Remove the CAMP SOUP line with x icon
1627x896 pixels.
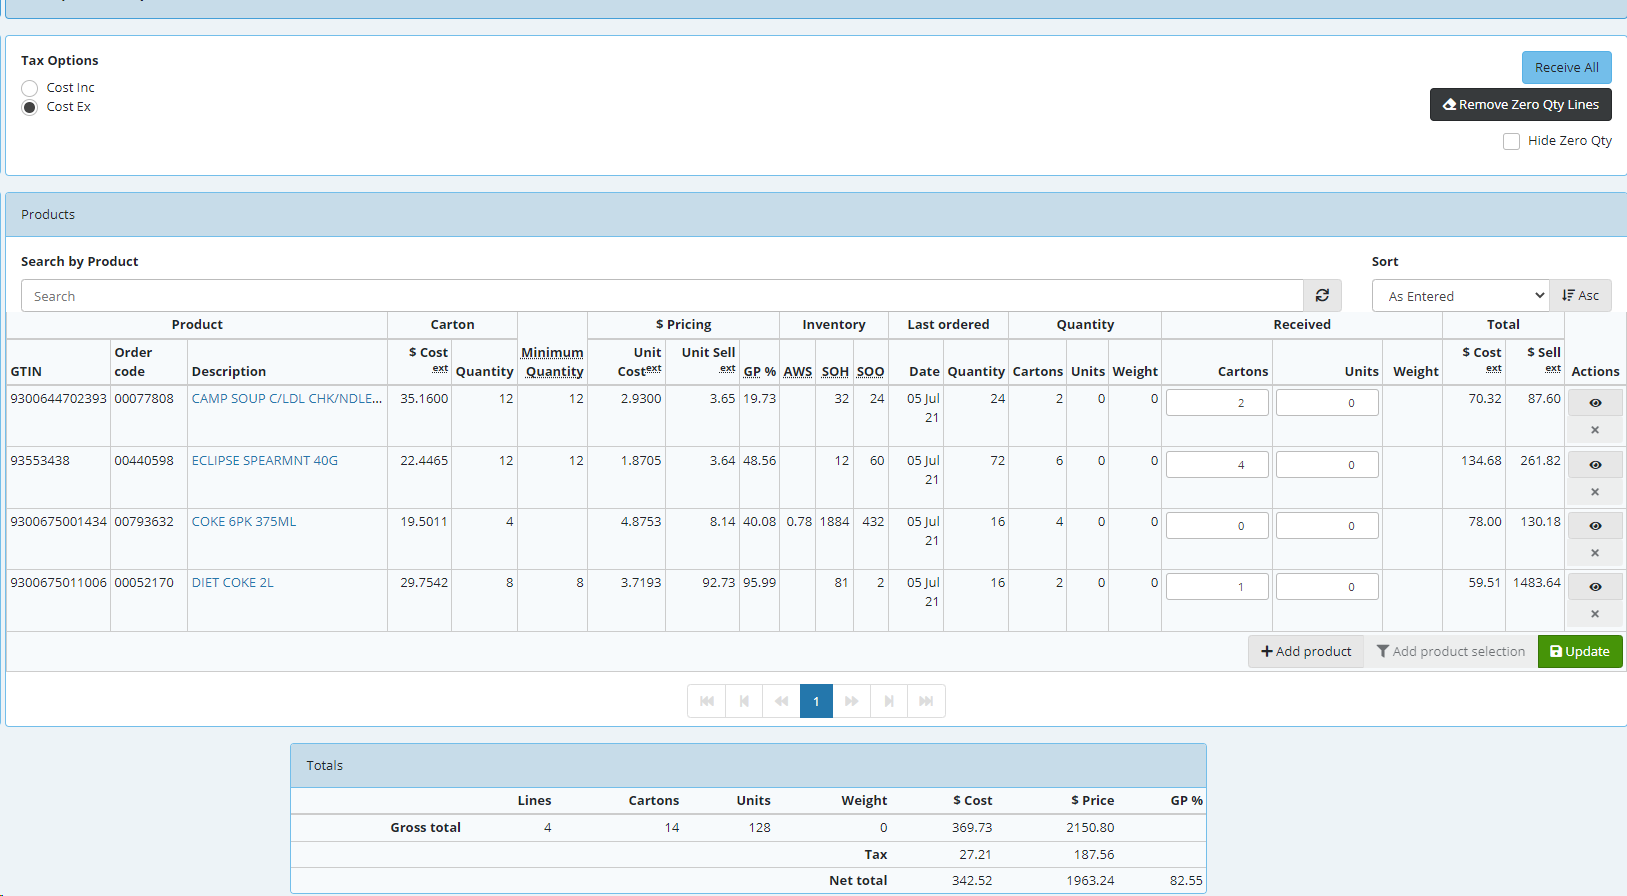tap(1595, 430)
